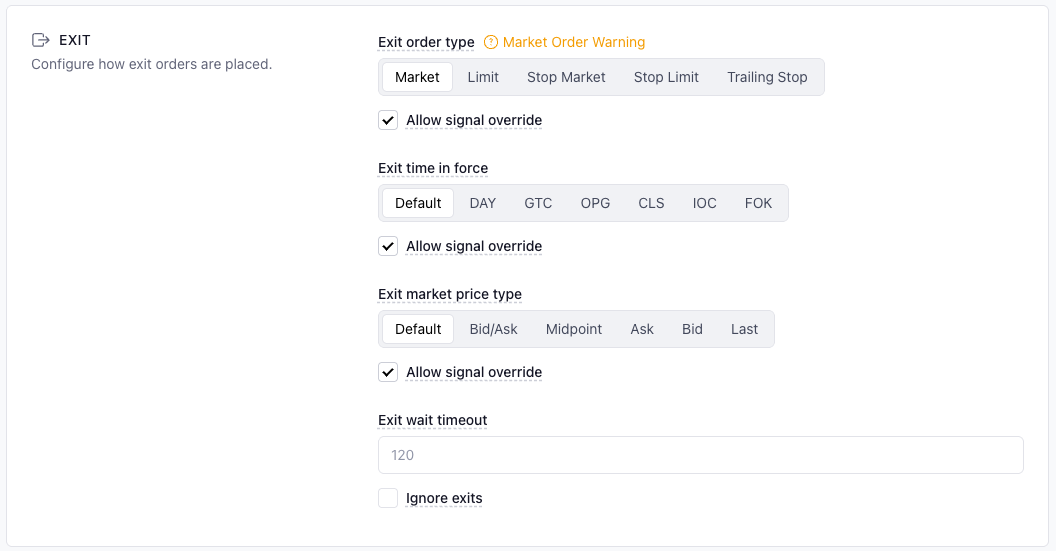
Task: Open the Market Order Warning link
Action: (x=574, y=42)
